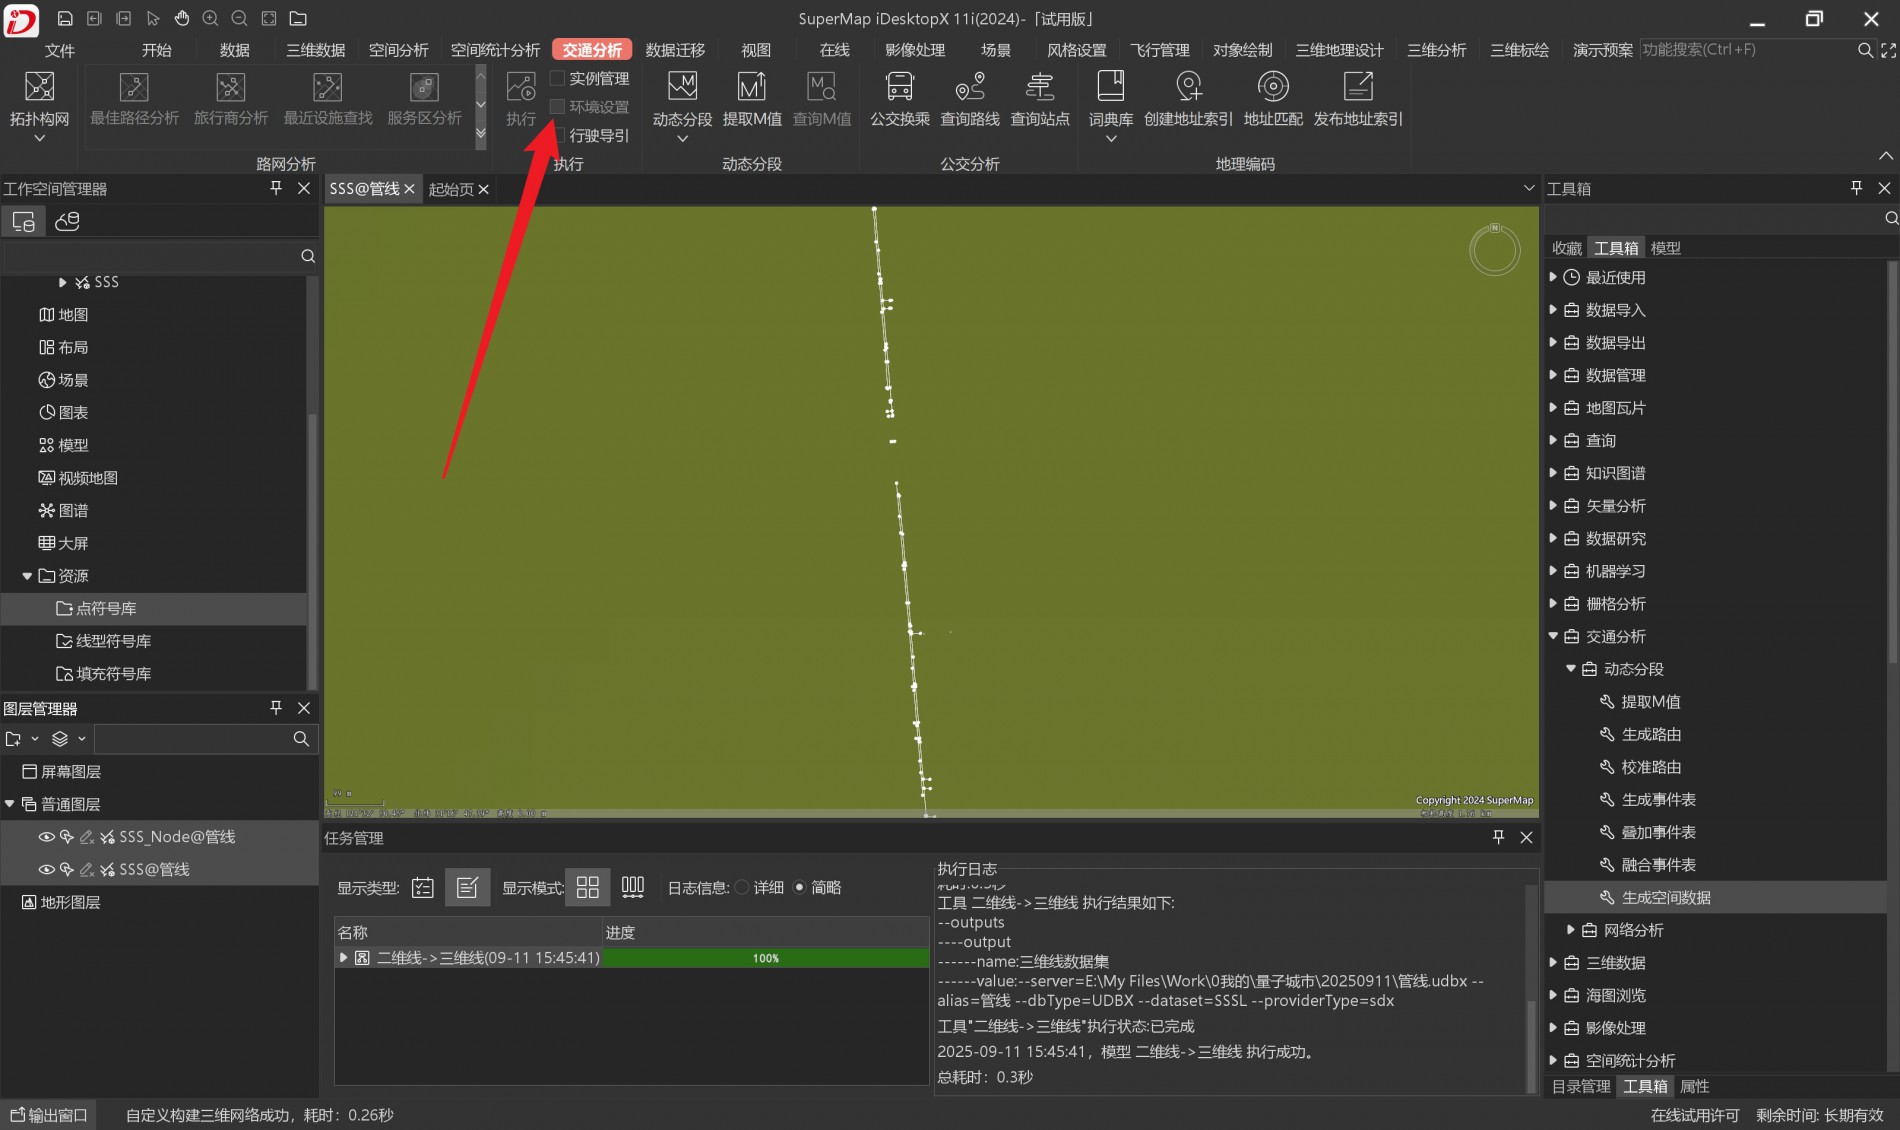Collapse the 资源 tree node
Screen dimensions: 1900x1130
tap(27, 576)
